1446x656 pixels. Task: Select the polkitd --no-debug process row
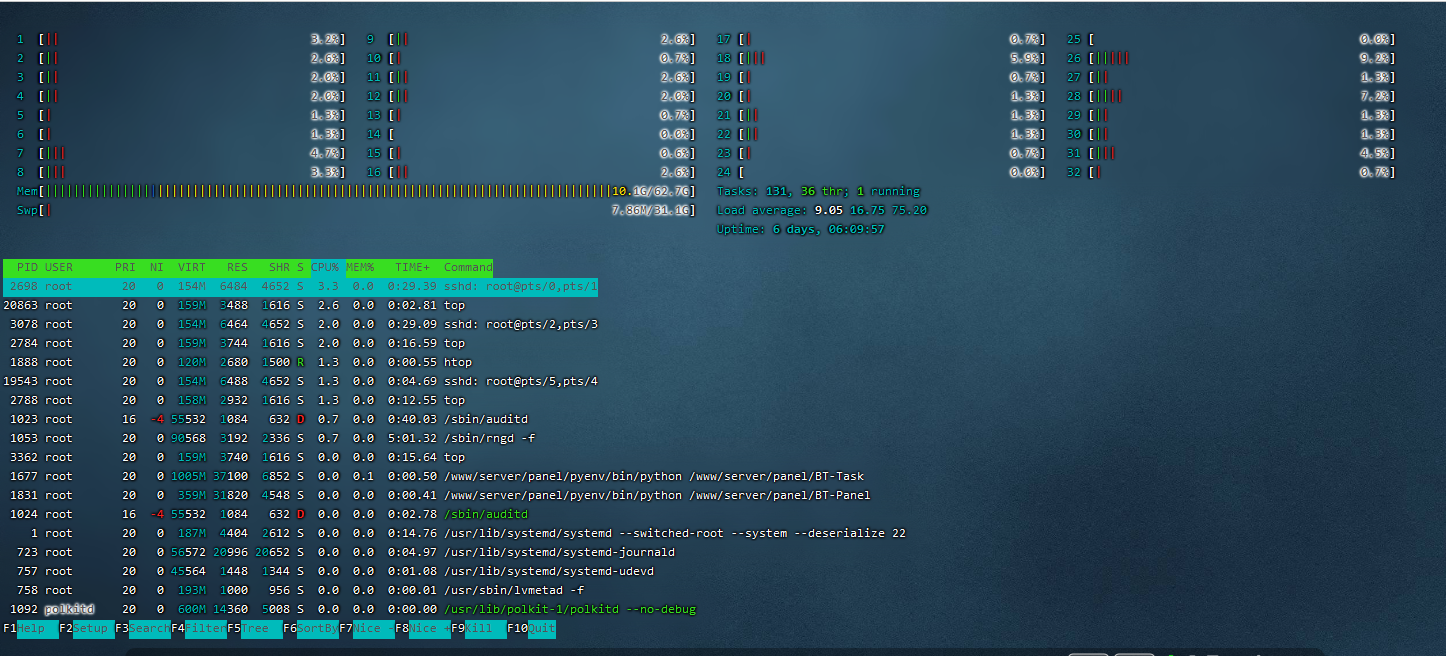click(x=350, y=609)
